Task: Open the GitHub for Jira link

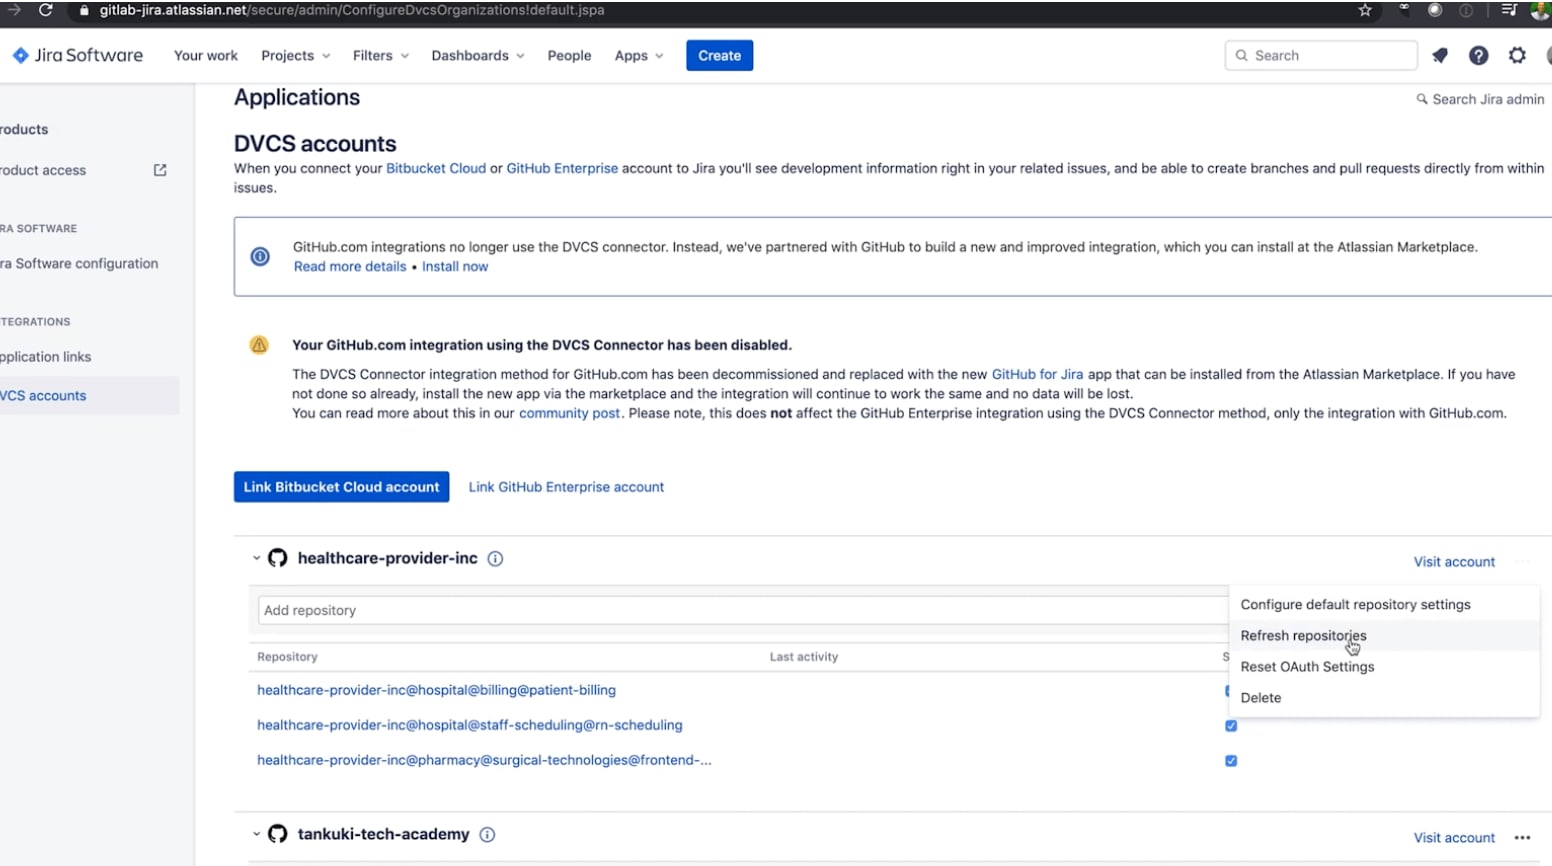Action: tap(1037, 375)
